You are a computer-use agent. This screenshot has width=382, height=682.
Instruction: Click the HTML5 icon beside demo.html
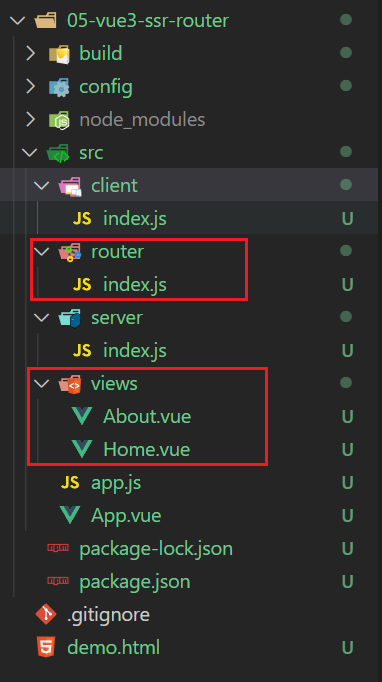(x=46, y=648)
